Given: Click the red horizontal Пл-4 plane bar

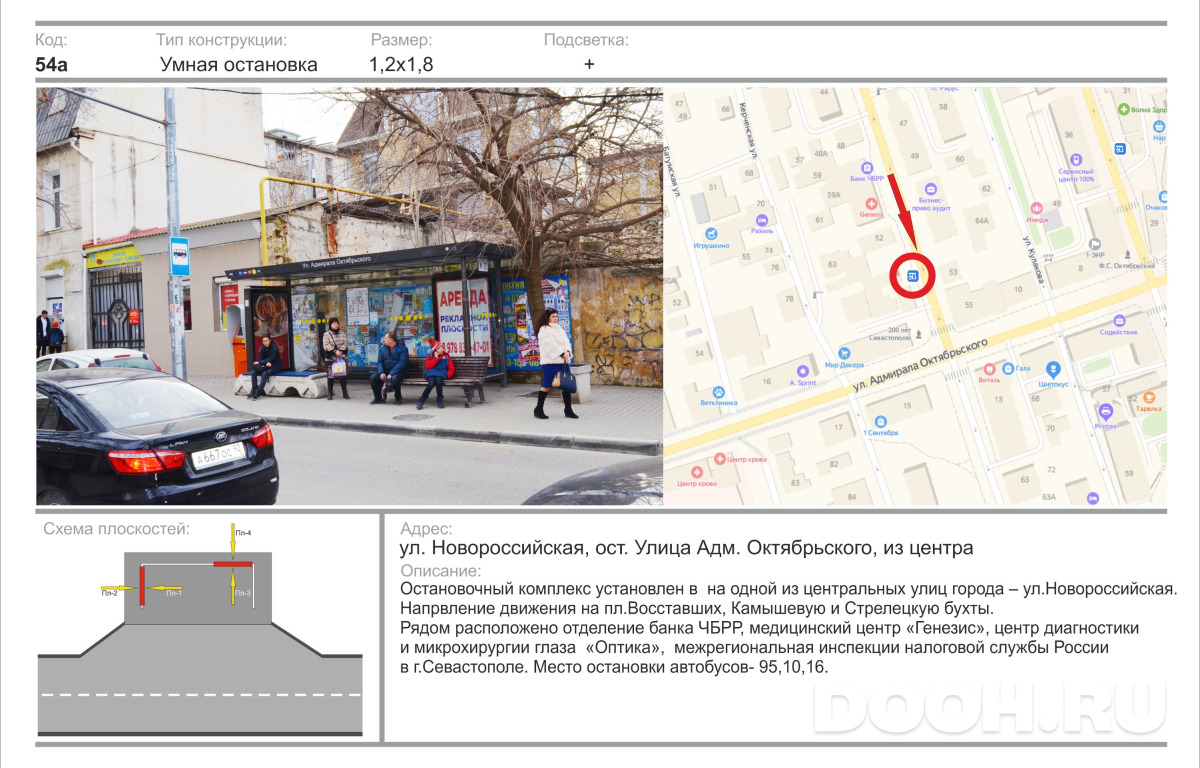Looking at the screenshot, I should [x=232, y=565].
